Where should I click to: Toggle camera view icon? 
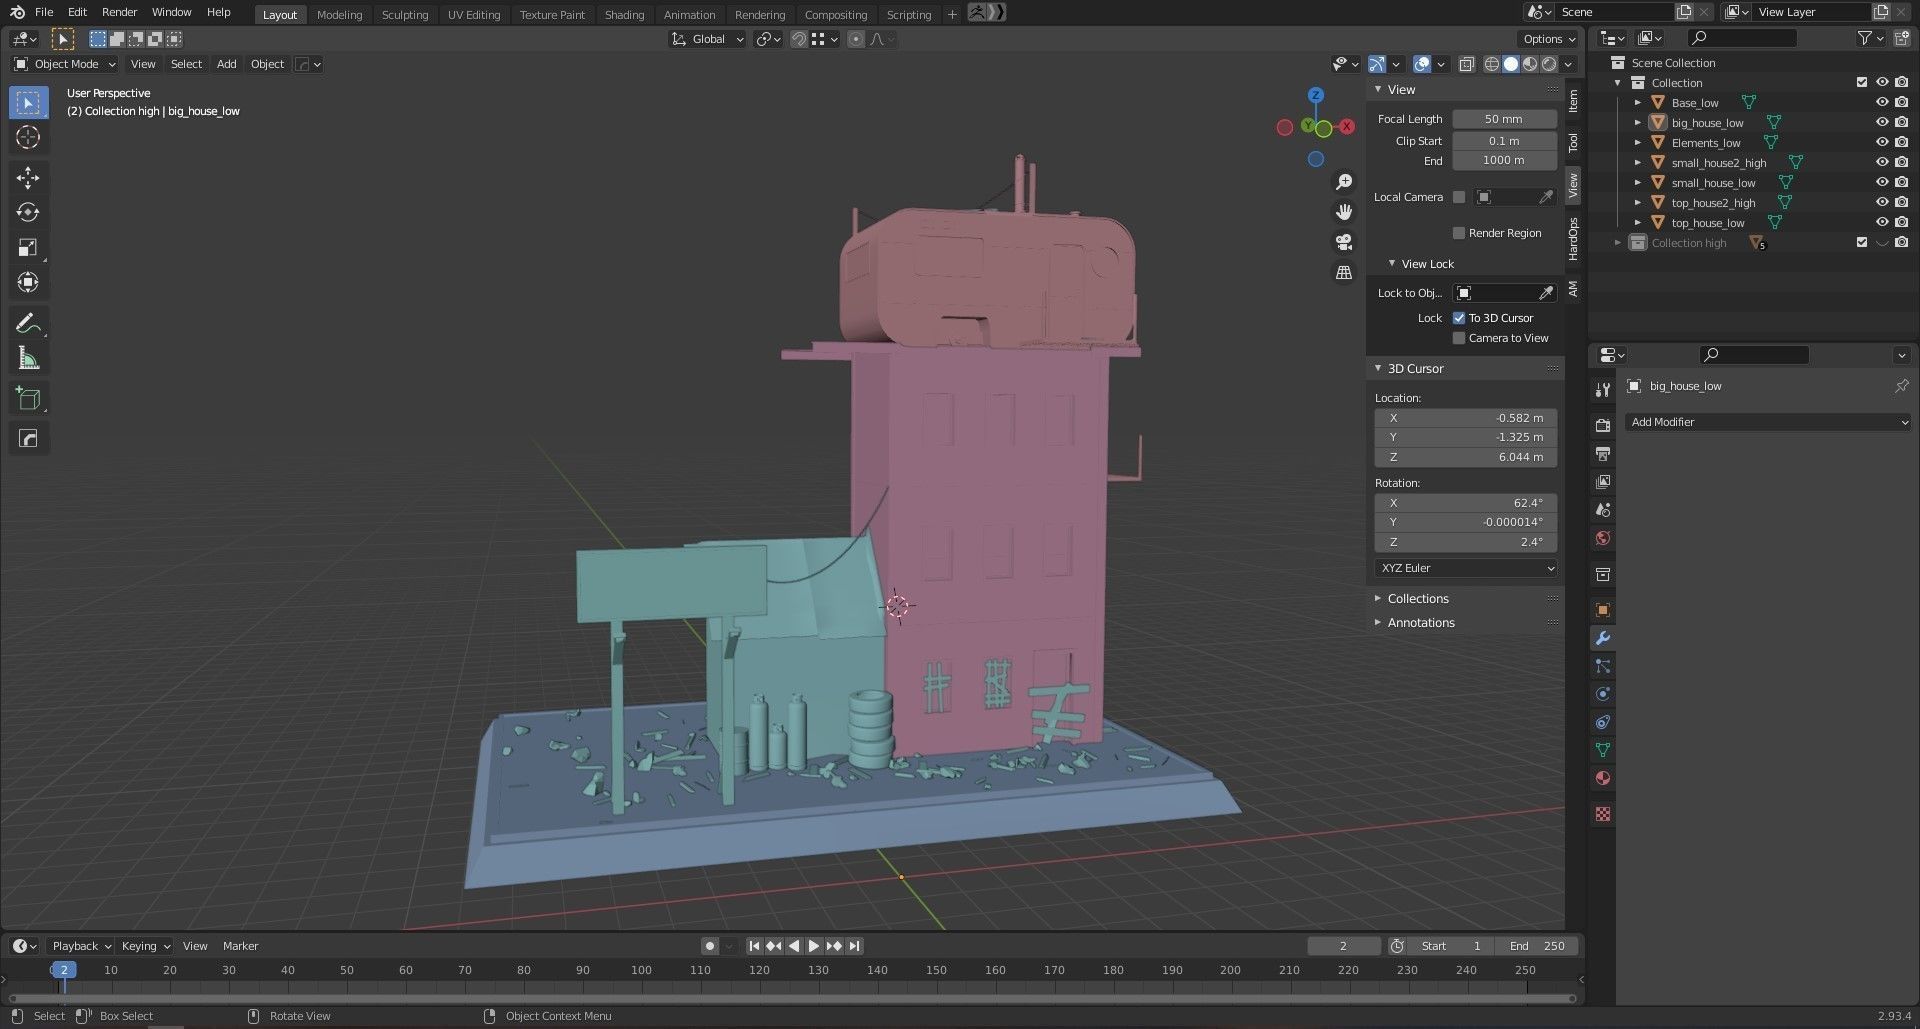(x=1344, y=242)
